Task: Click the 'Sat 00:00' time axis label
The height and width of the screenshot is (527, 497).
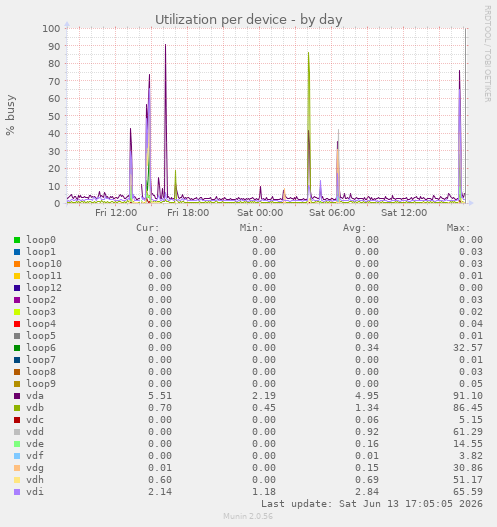Action: [260, 213]
